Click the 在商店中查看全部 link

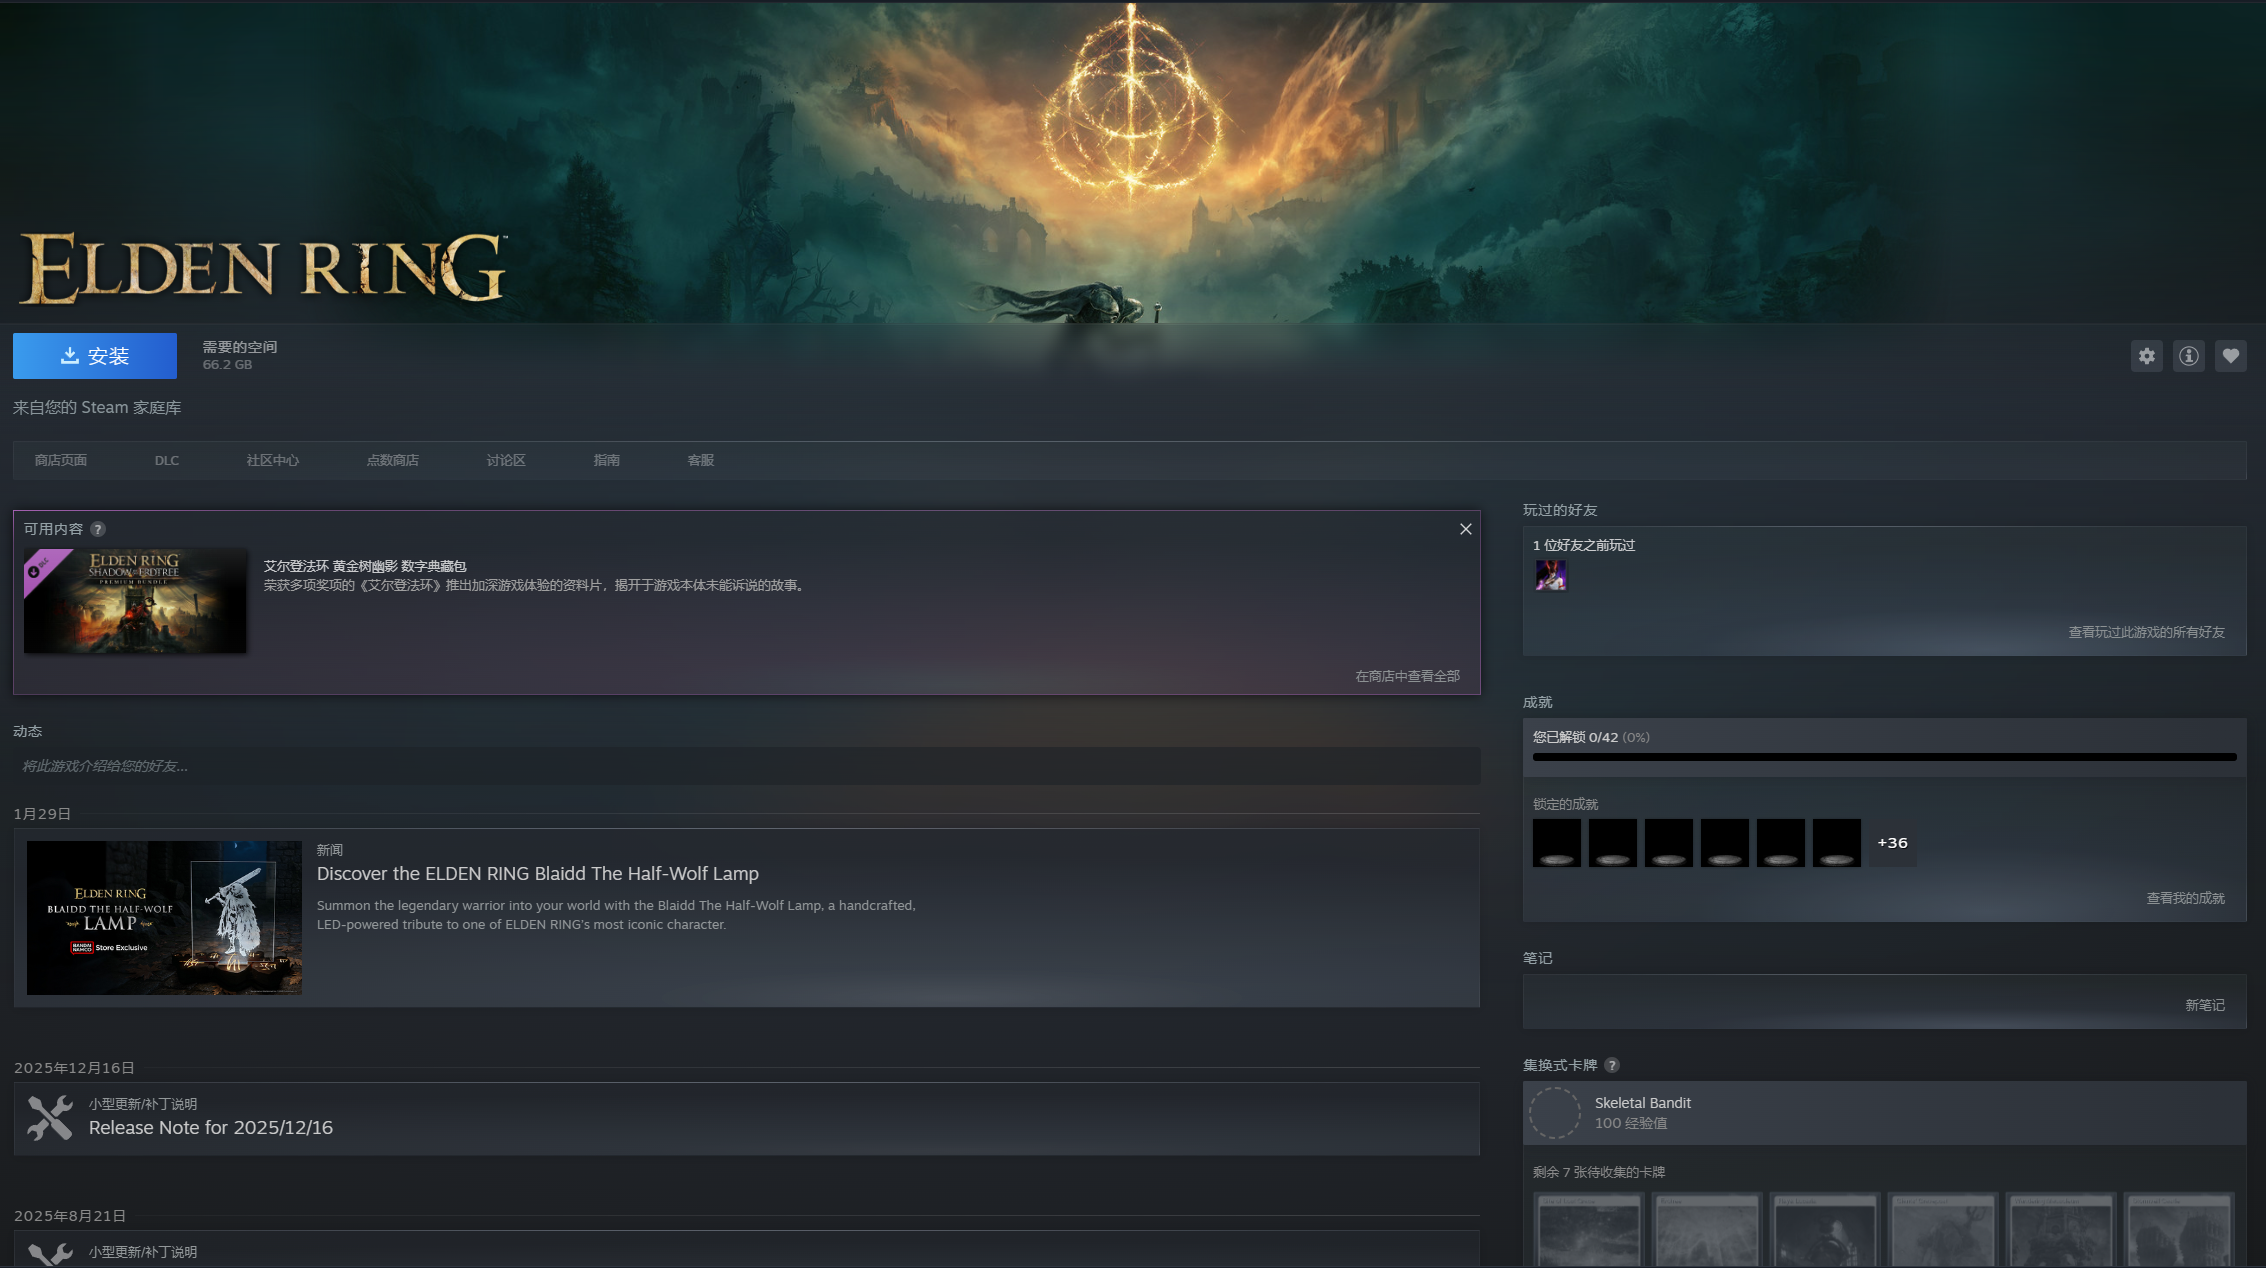click(x=1407, y=676)
